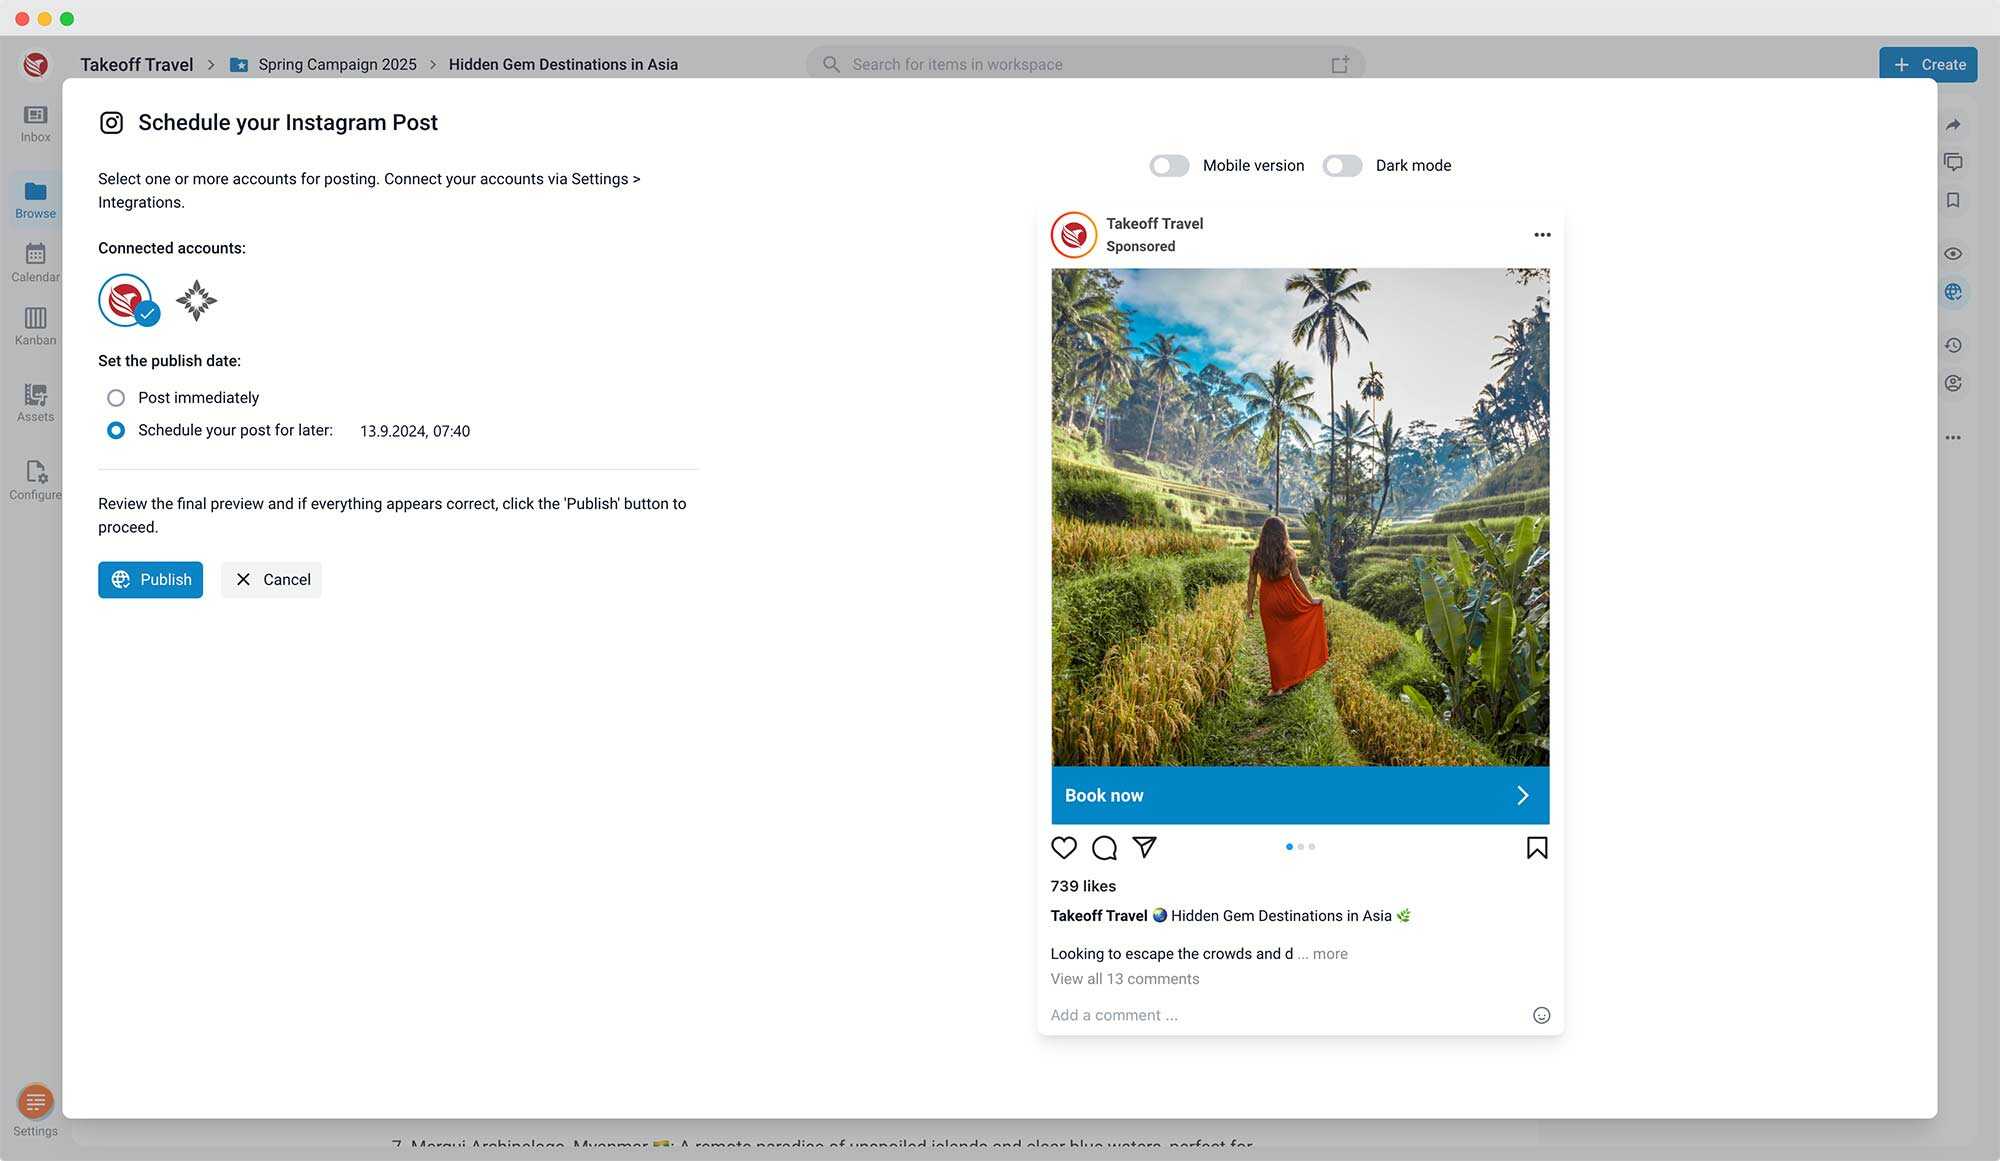
Task: Click the Add a comment field
Action: (1114, 1015)
